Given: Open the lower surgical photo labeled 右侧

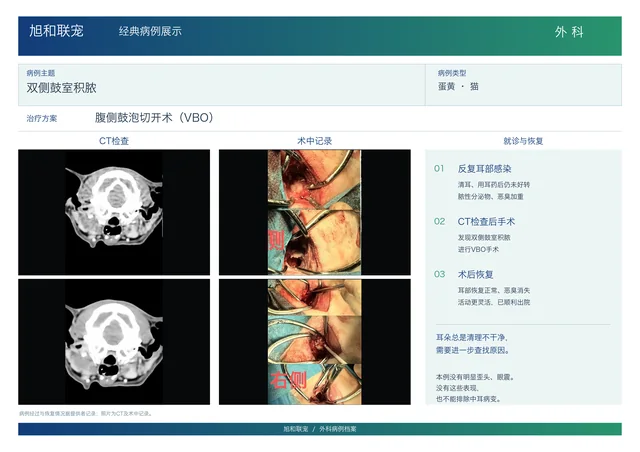Looking at the screenshot, I should [x=315, y=342].
